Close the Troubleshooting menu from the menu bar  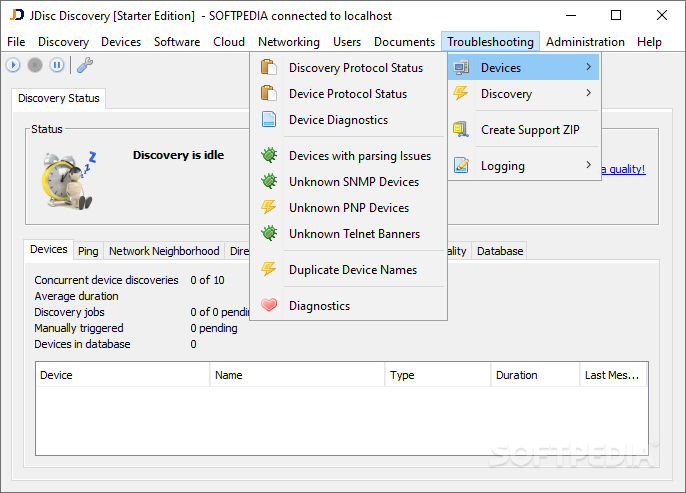pos(490,42)
